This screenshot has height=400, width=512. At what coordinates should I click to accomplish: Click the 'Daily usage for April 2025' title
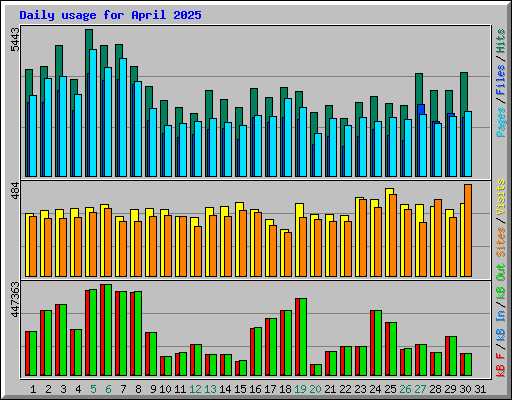110,15
